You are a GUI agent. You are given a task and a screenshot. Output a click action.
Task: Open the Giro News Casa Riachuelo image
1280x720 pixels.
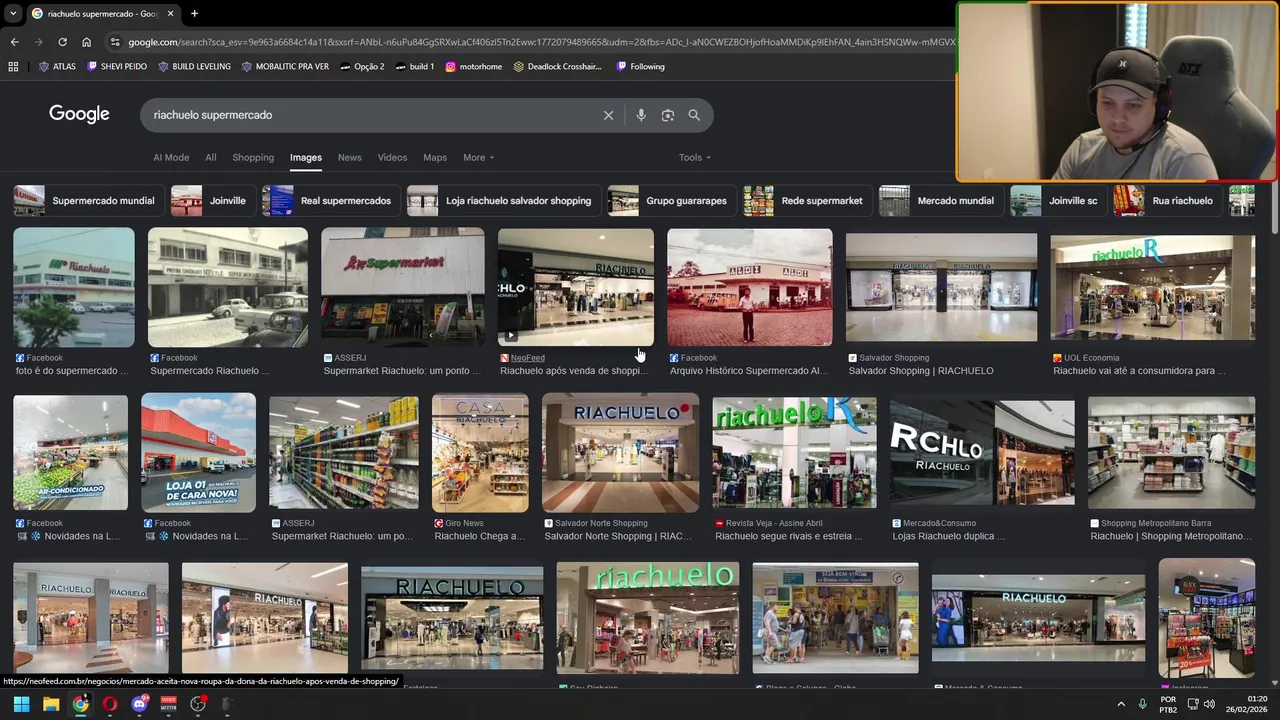480,453
